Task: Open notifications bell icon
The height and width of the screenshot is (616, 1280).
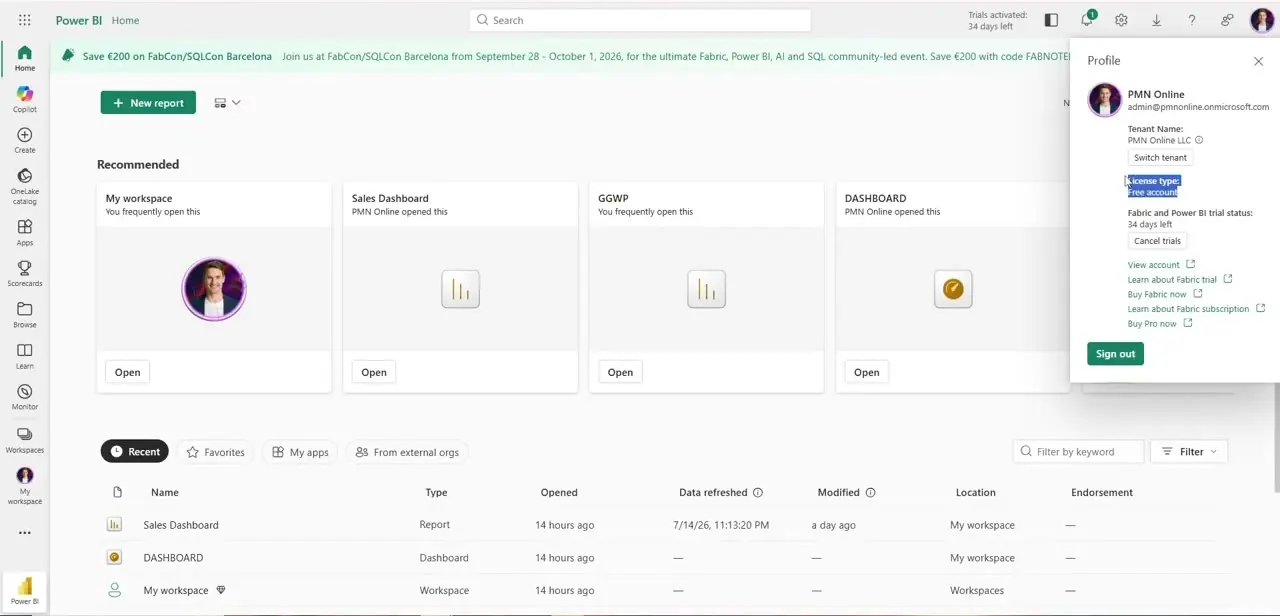Action: click(1087, 20)
